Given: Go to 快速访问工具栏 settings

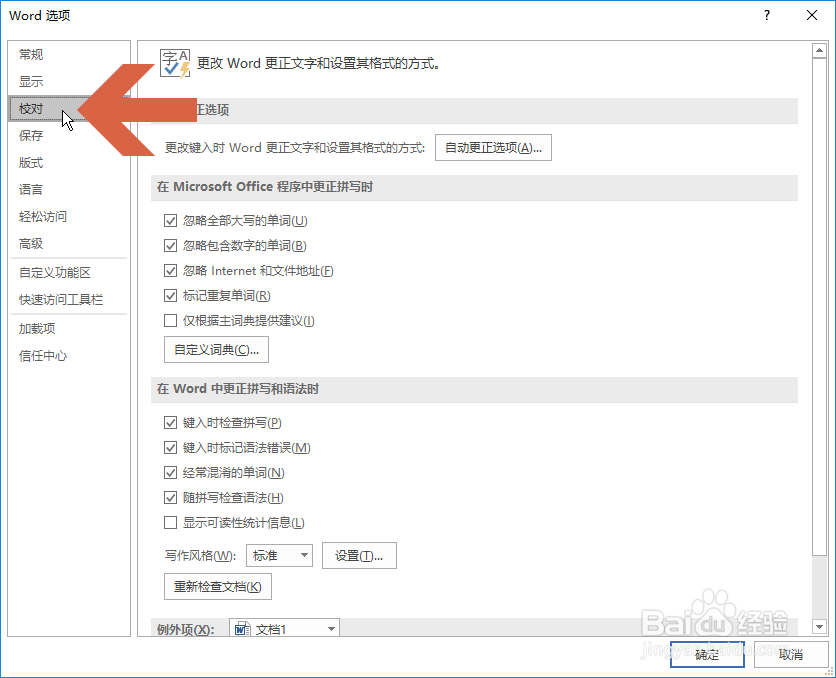Looking at the screenshot, I should 69,300.
